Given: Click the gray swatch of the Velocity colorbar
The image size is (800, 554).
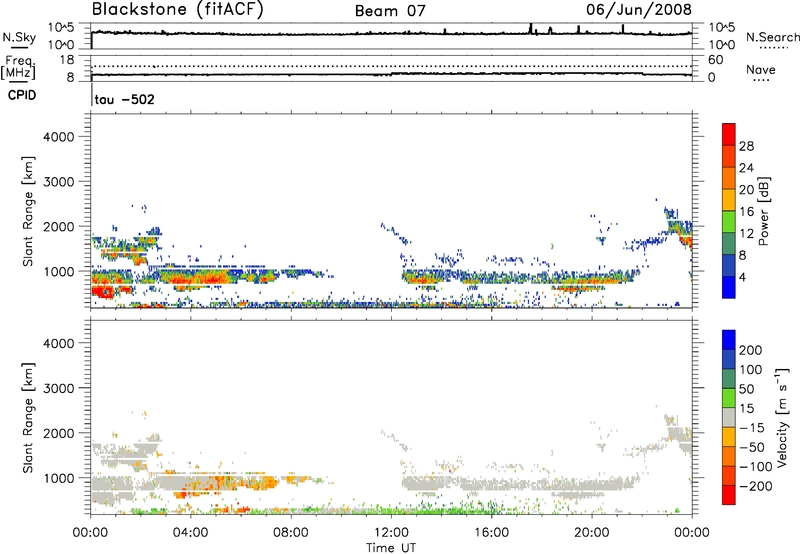Looking at the screenshot, I should 729,417.
